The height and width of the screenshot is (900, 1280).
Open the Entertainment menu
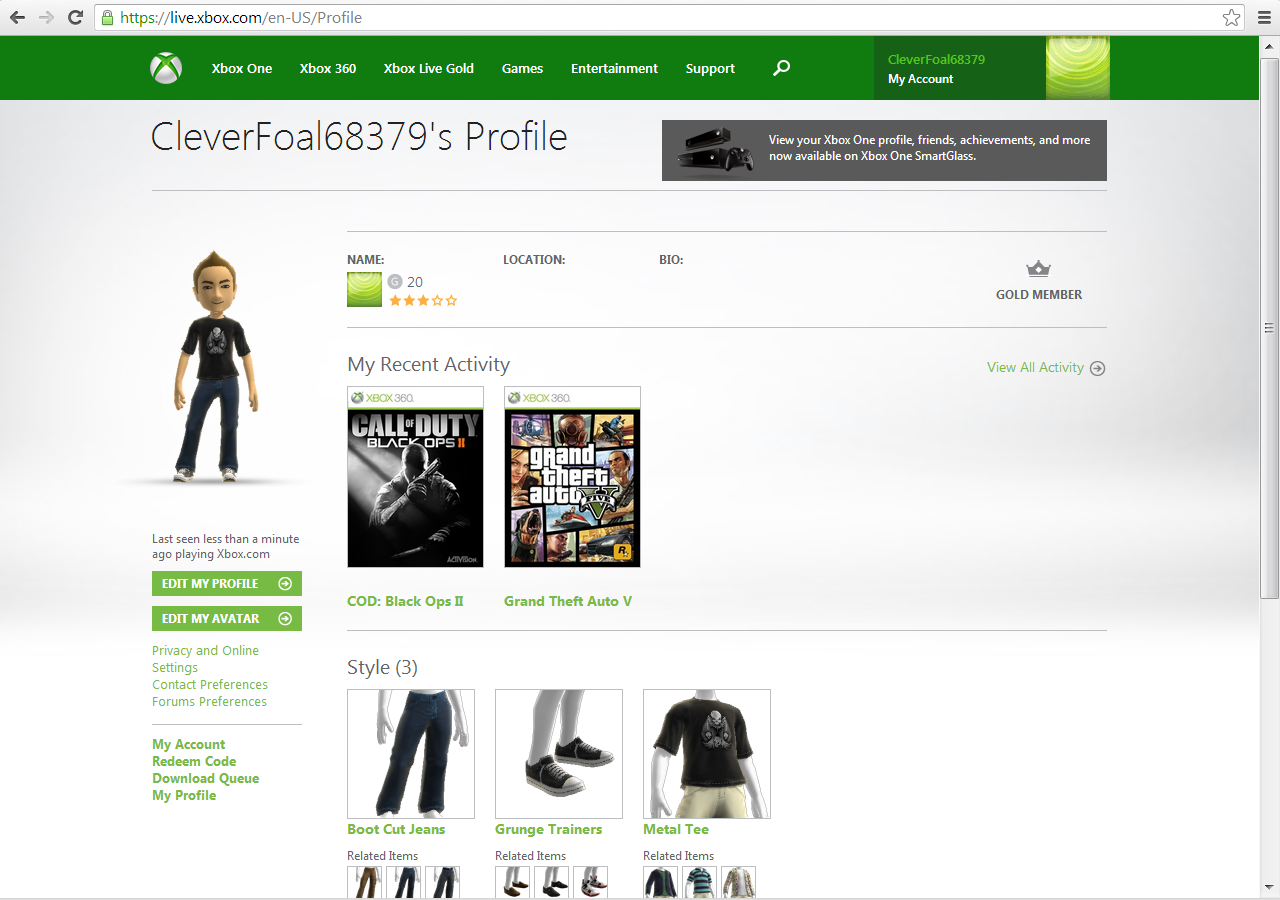pos(614,68)
